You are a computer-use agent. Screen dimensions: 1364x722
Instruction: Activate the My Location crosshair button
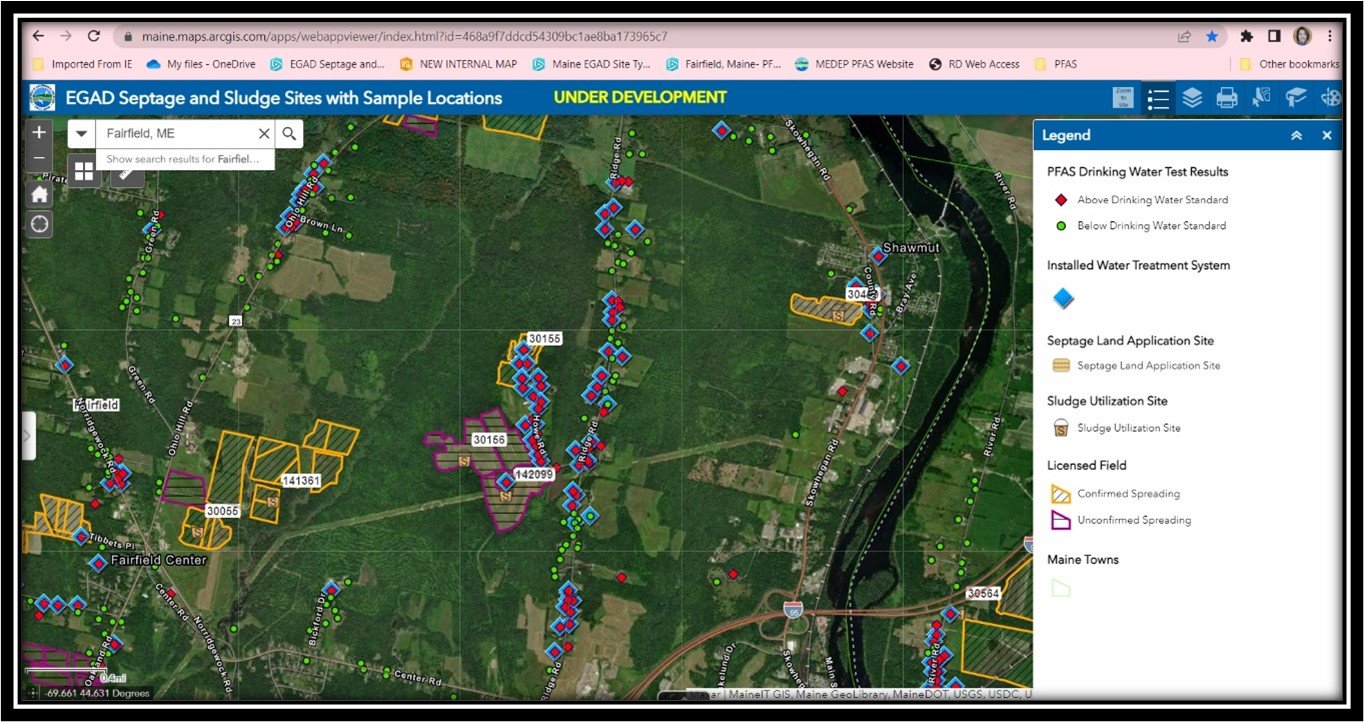[39, 224]
